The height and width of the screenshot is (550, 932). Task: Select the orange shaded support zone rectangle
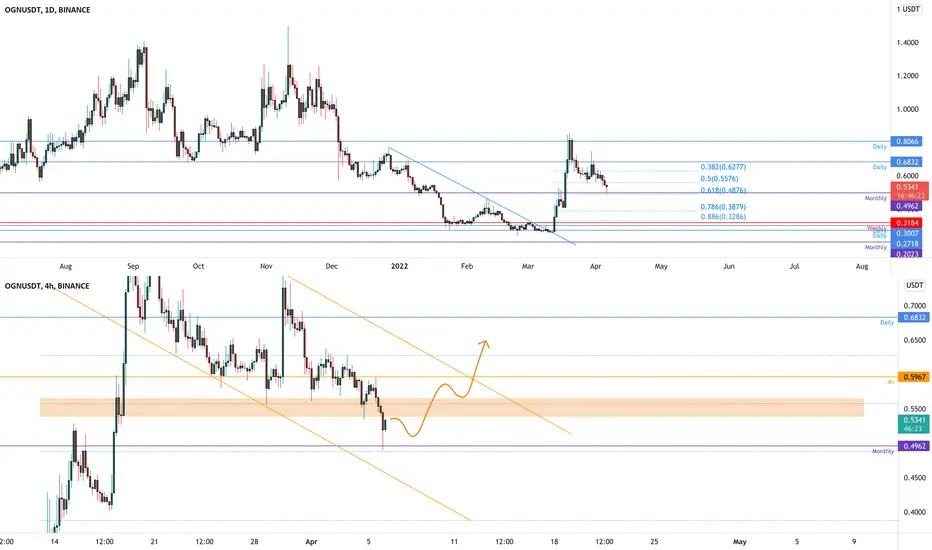tap(452, 407)
